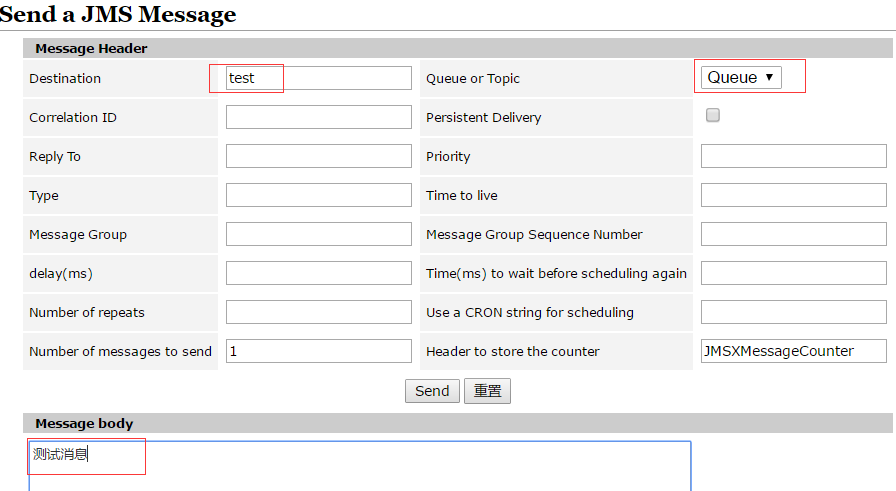This screenshot has width=896, height=491.
Task: Click Message Group Sequence Number field
Action: pyautogui.click(x=793, y=234)
